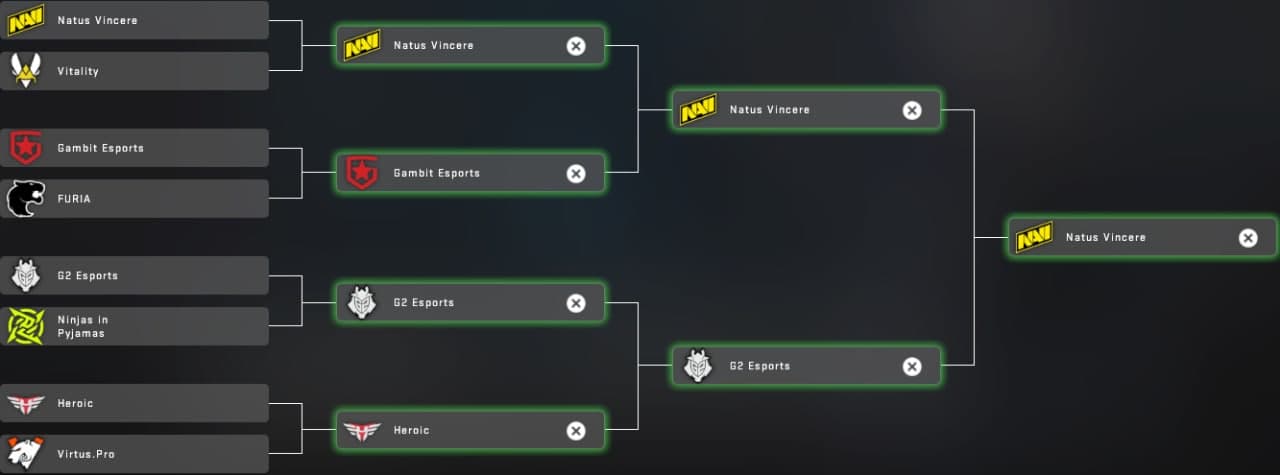Click the FURIA panther logo
1280x475 pixels.
point(25,199)
